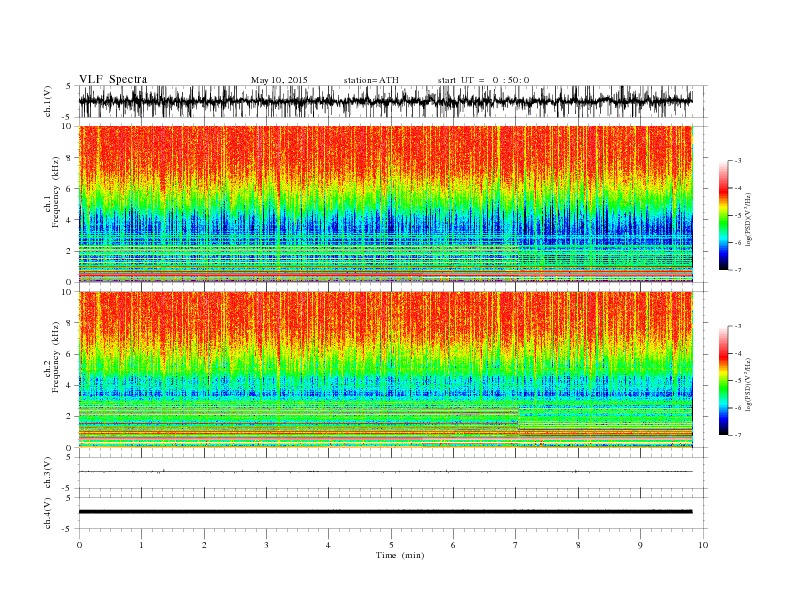
Task: Select the "start UT = 0 :50: 0" text
Action: point(483,80)
